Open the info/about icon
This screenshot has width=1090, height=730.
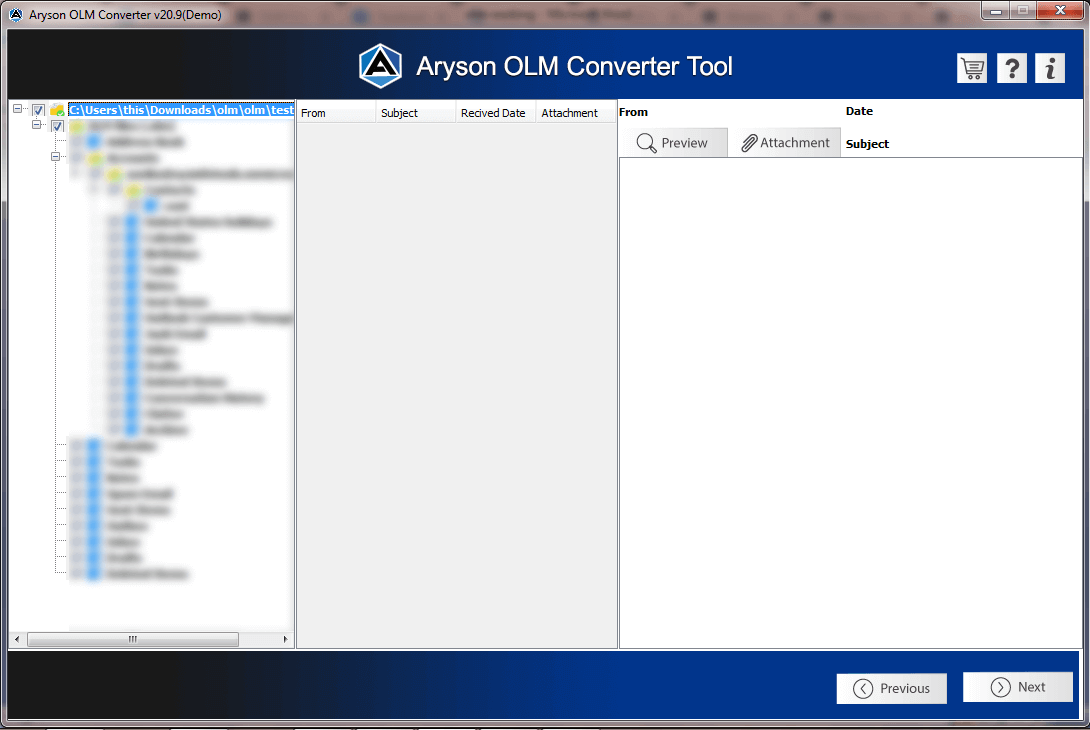pyautogui.click(x=1049, y=68)
